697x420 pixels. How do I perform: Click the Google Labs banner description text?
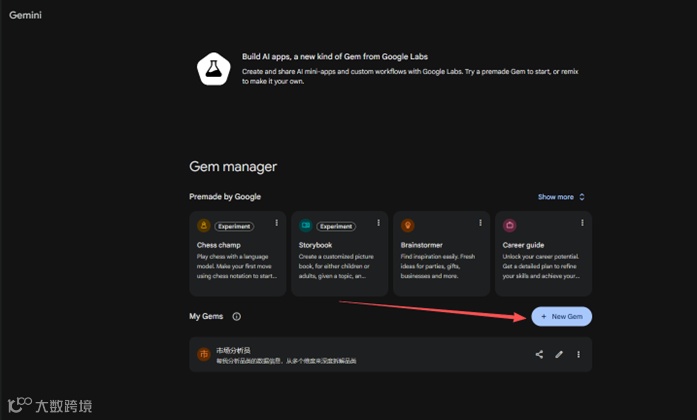pos(410,76)
